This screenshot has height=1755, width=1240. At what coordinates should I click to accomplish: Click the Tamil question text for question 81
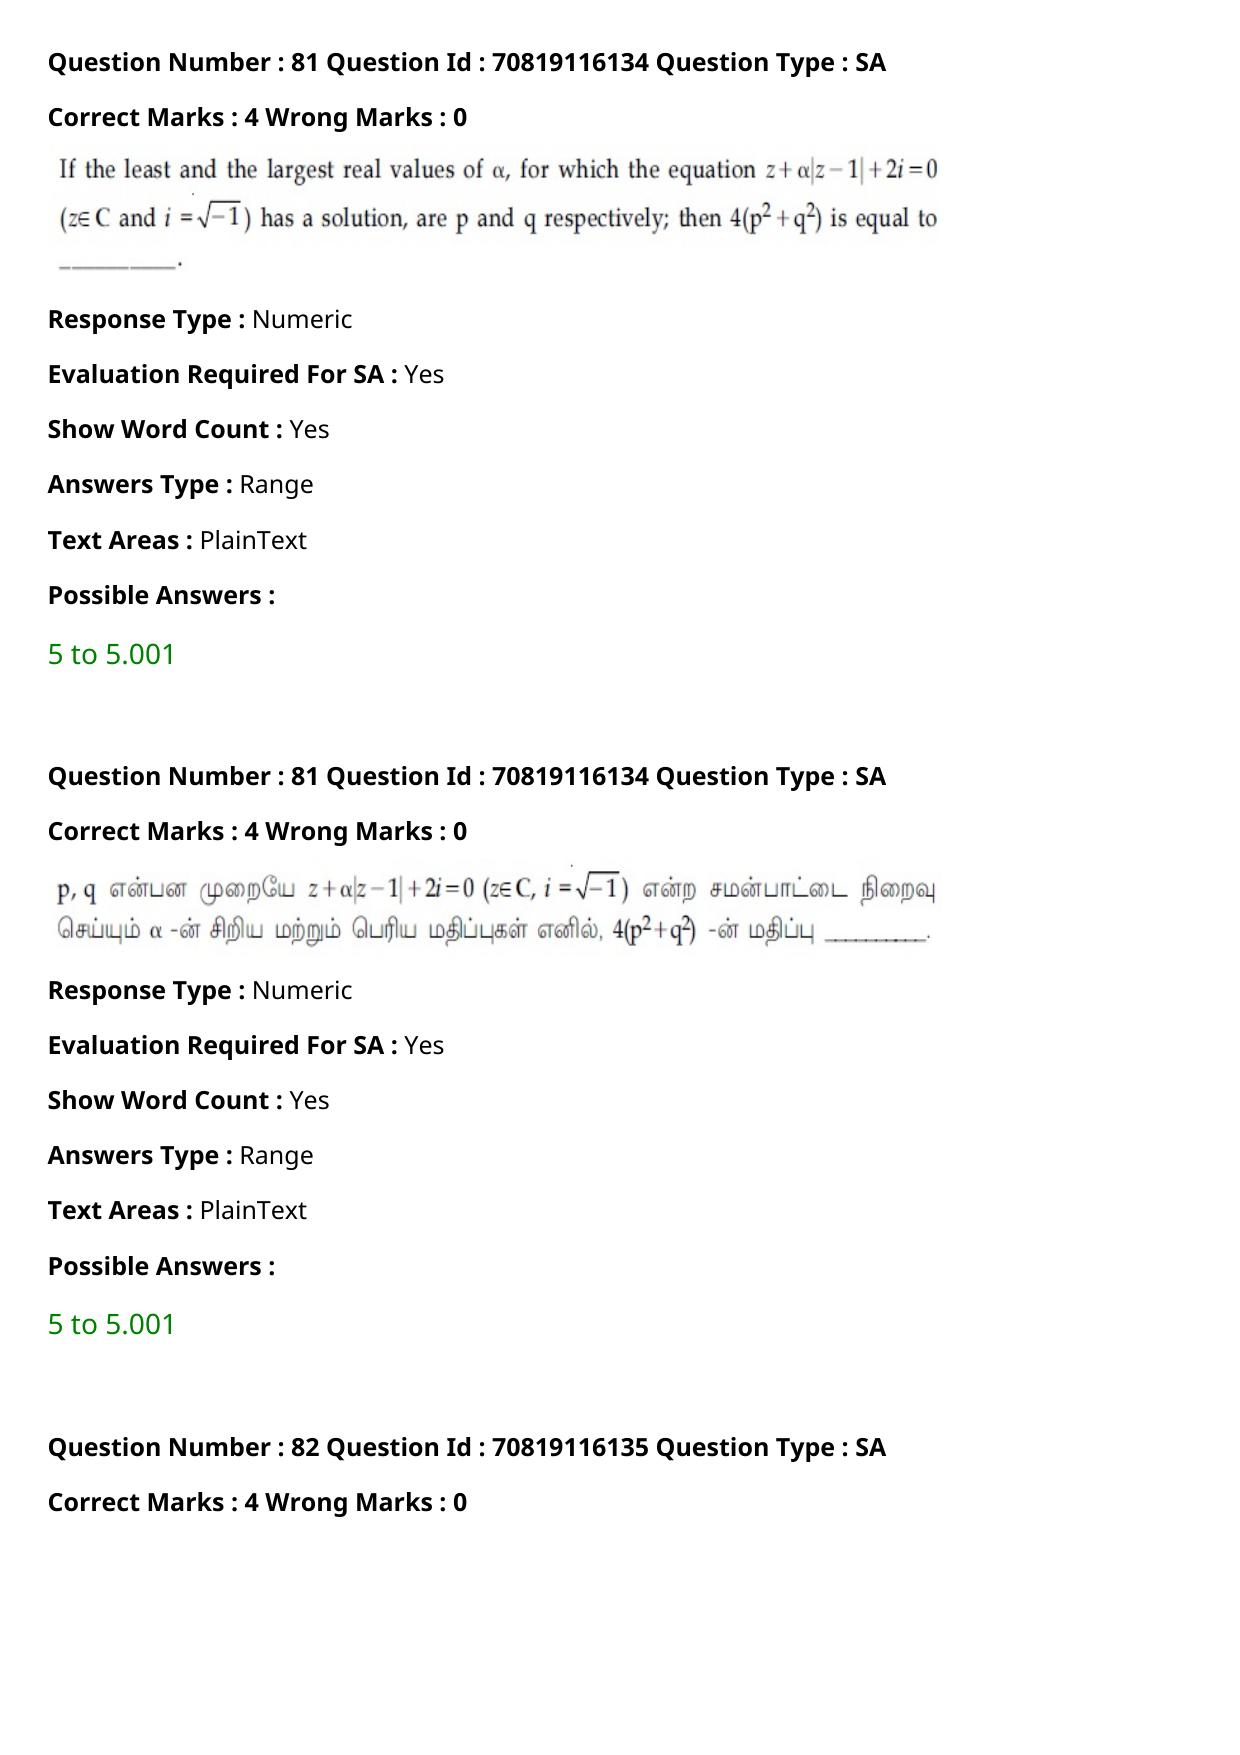pyautogui.click(x=496, y=908)
